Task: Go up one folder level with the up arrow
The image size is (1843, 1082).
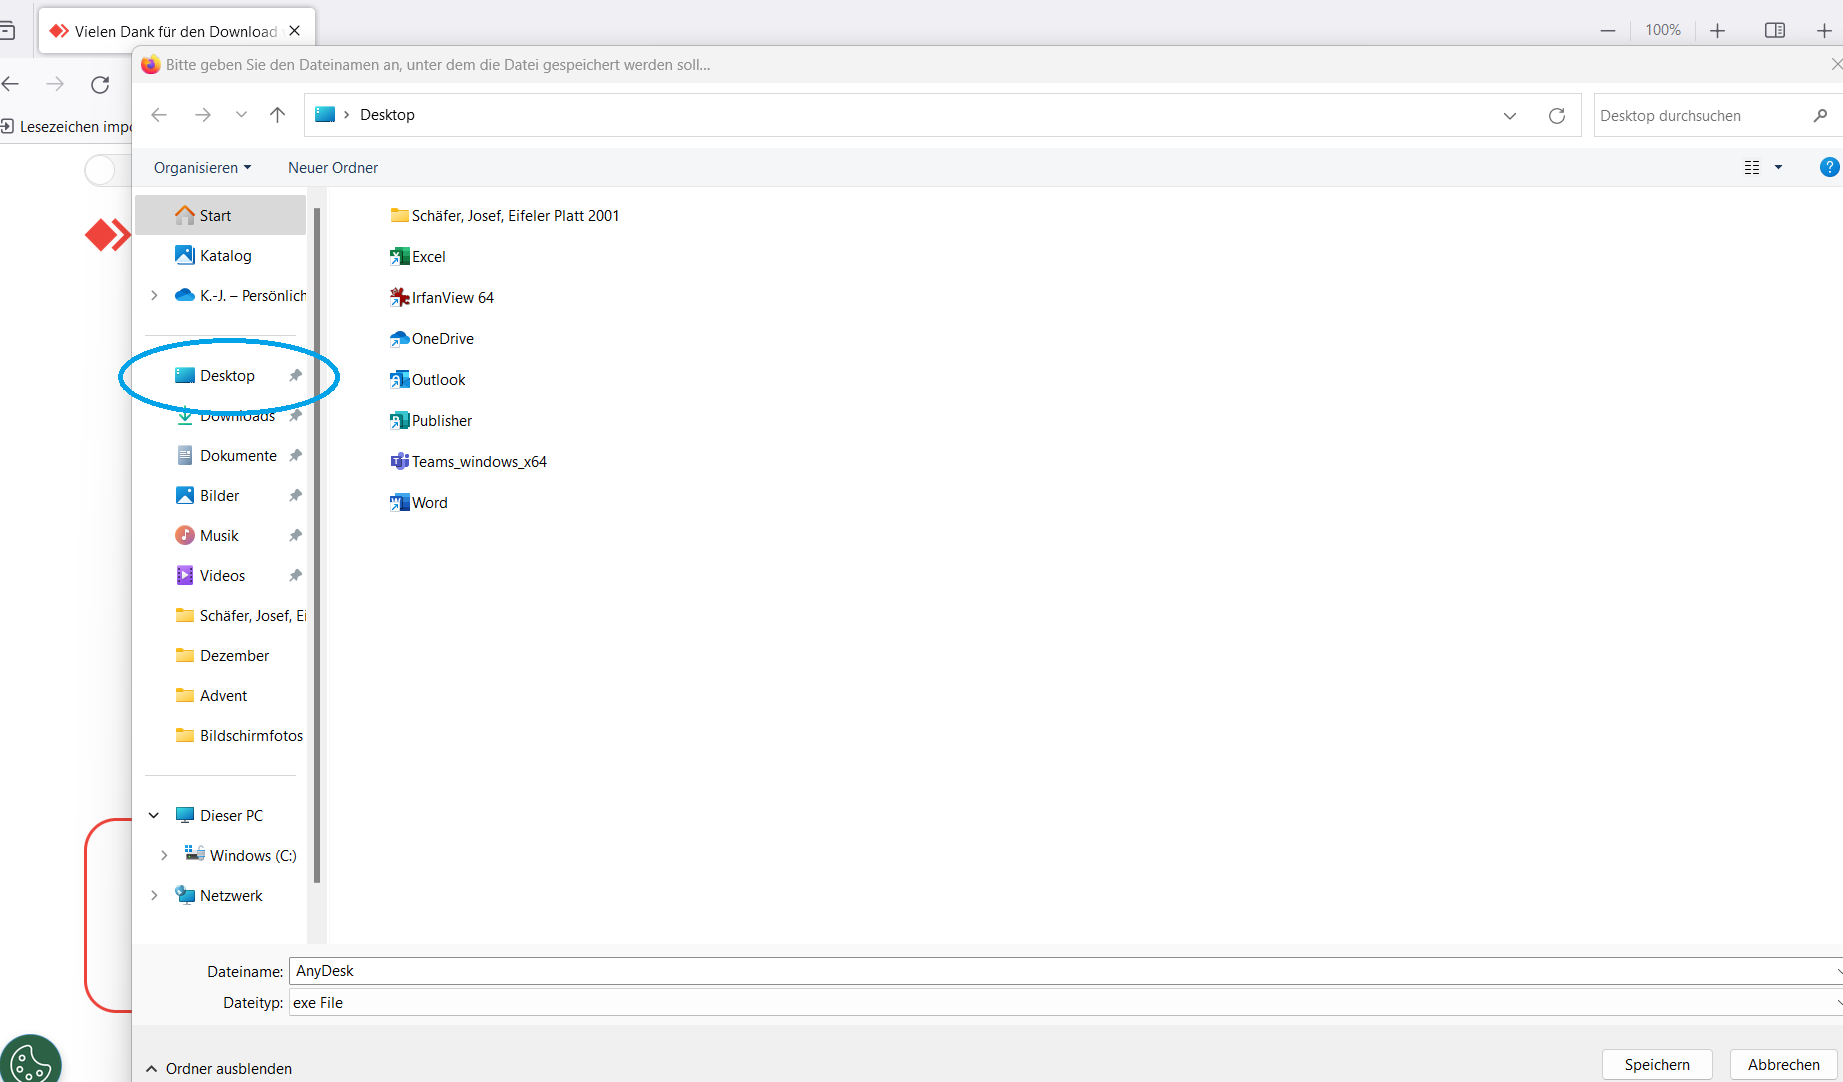Action: (x=278, y=115)
